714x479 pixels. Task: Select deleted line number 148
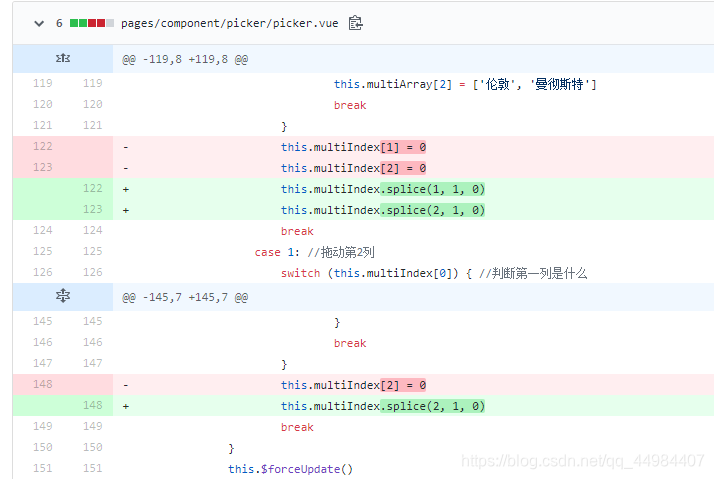click(43, 384)
